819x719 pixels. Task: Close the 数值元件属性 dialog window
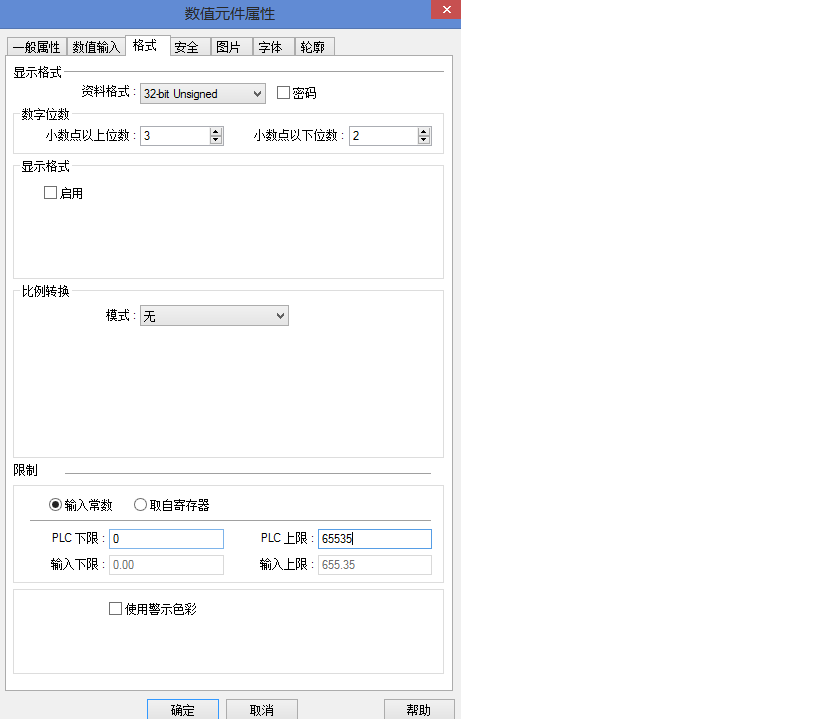pyautogui.click(x=445, y=10)
